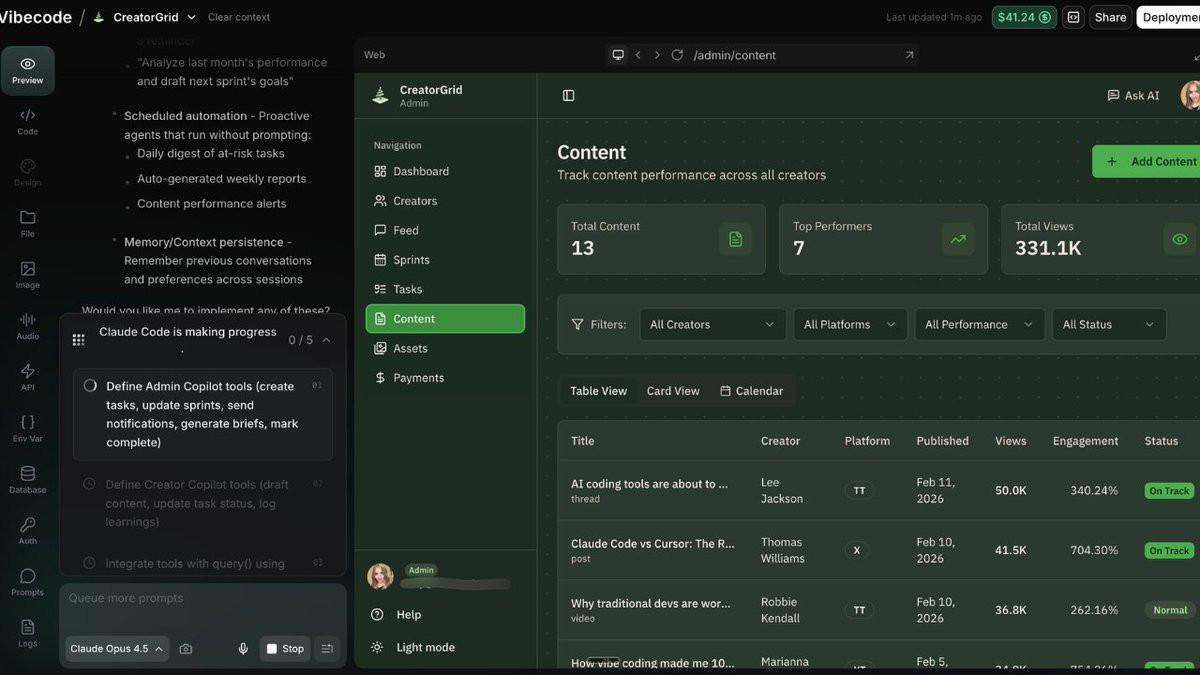This screenshot has height=675, width=1200.
Task: Open the Design tool in sidebar
Action: tap(27, 173)
